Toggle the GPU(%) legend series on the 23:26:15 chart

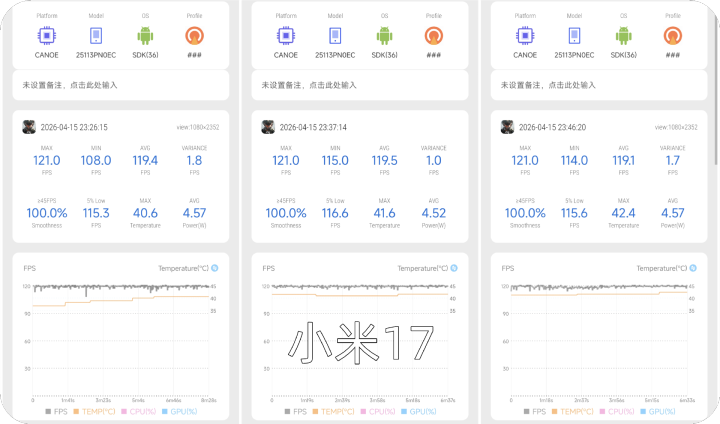coord(180,412)
